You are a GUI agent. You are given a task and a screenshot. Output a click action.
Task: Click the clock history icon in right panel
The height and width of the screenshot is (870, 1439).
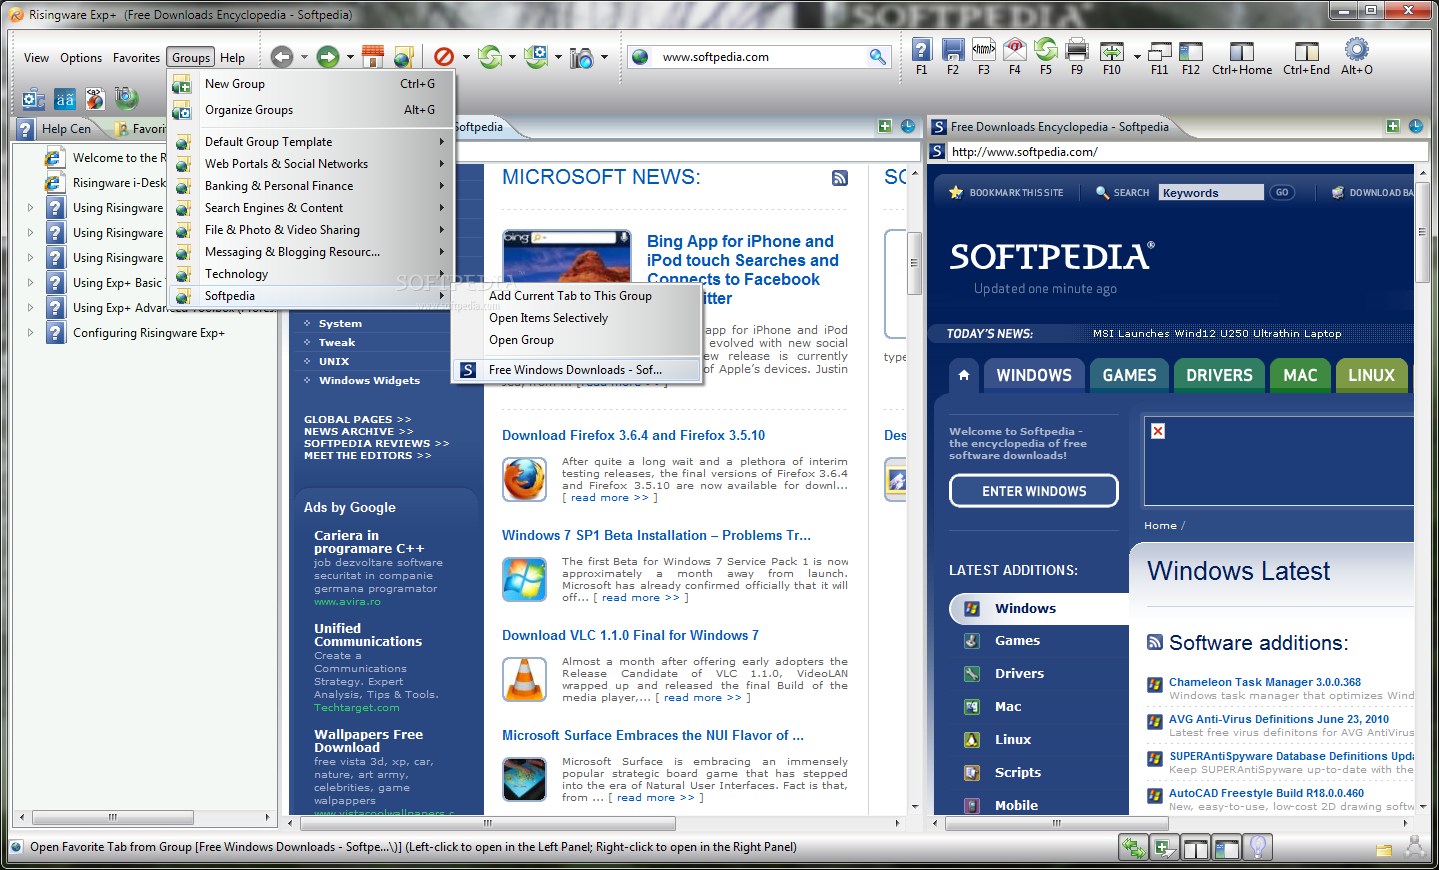pos(1416,126)
